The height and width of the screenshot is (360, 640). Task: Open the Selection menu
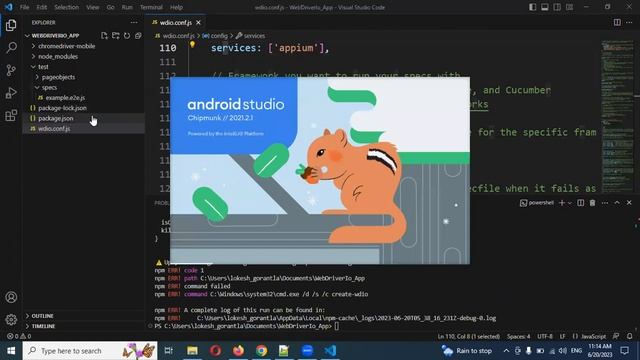point(67,7)
